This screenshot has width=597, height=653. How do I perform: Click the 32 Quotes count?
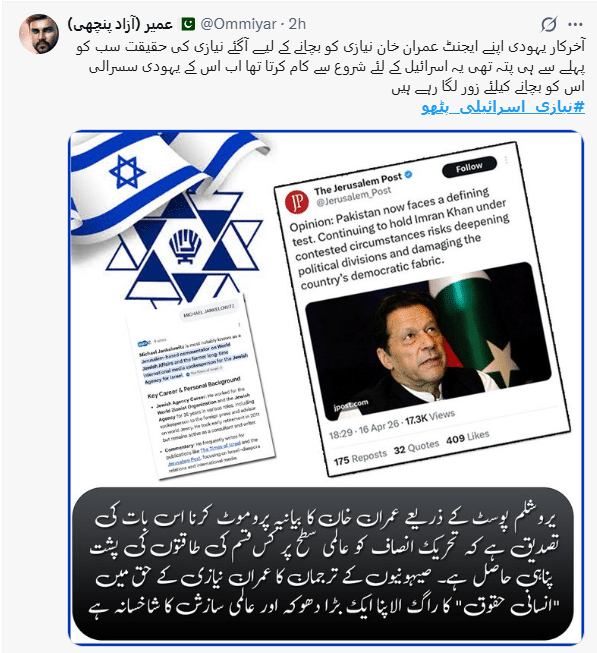pyautogui.click(x=416, y=448)
